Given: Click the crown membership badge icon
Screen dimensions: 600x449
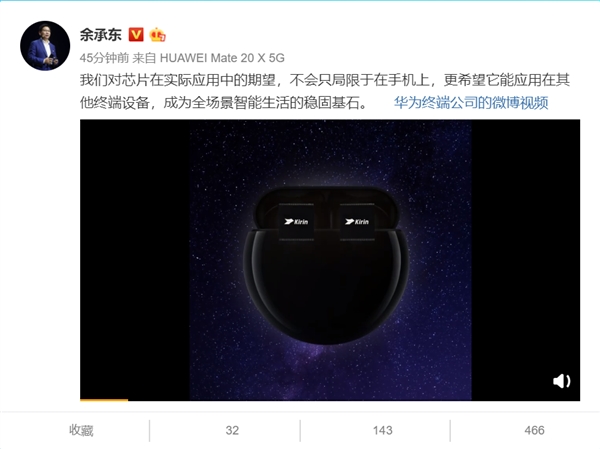Looking at the screenshot, I should click(157, 34).
